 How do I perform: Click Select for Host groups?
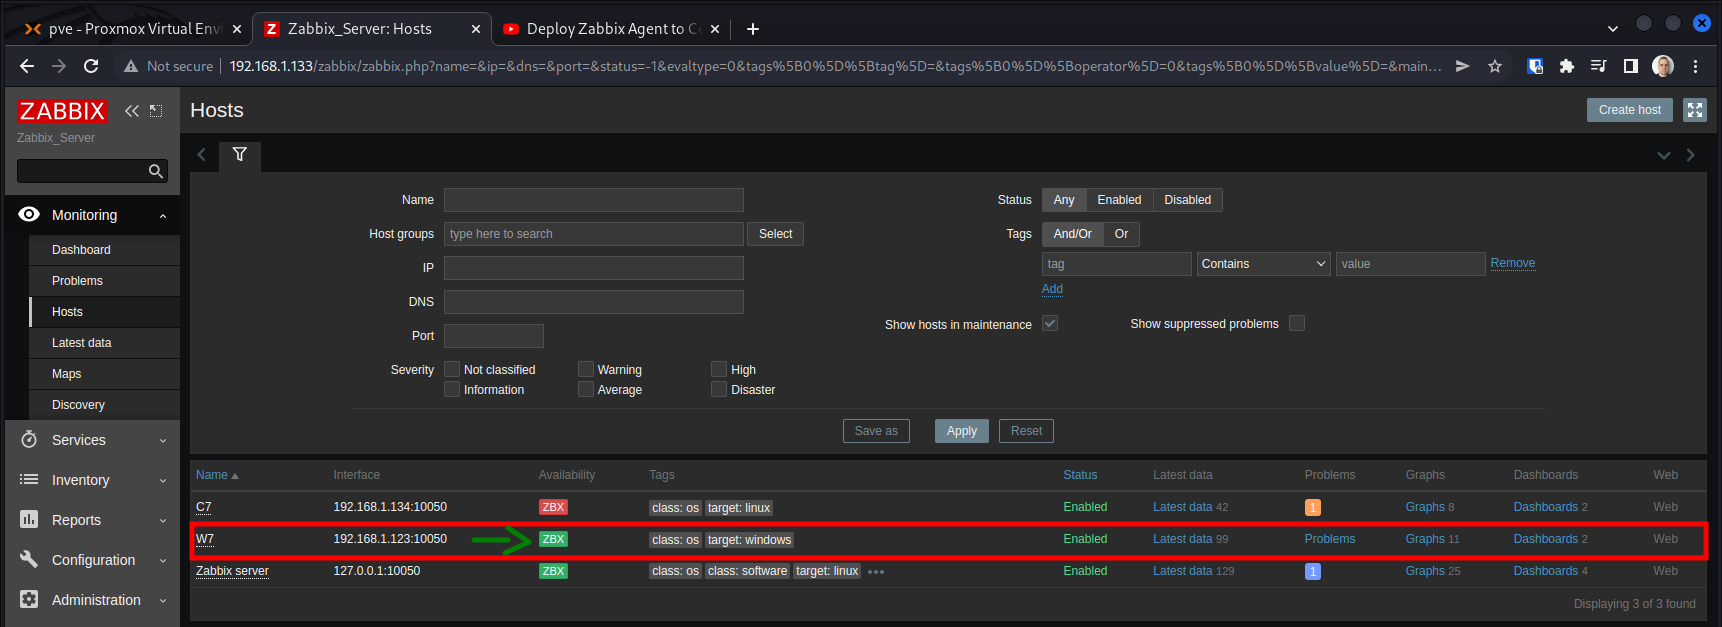775,234
